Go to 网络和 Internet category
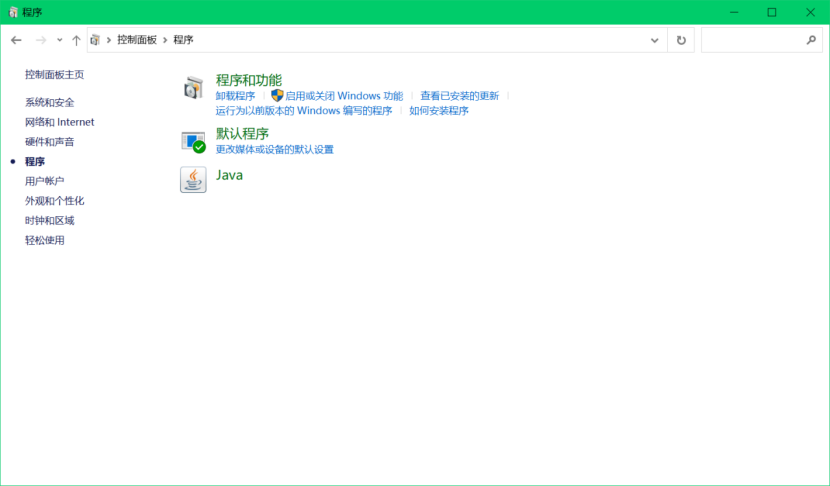The image size is (830, 486). 60,122
